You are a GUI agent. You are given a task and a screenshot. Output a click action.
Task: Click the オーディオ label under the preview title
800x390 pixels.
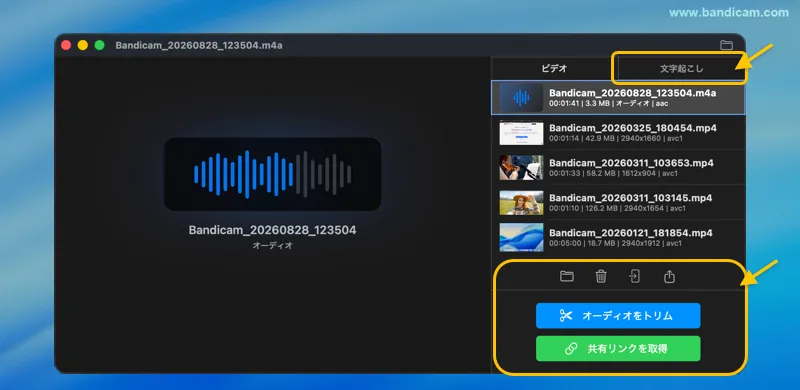click(x=272, y=246)
